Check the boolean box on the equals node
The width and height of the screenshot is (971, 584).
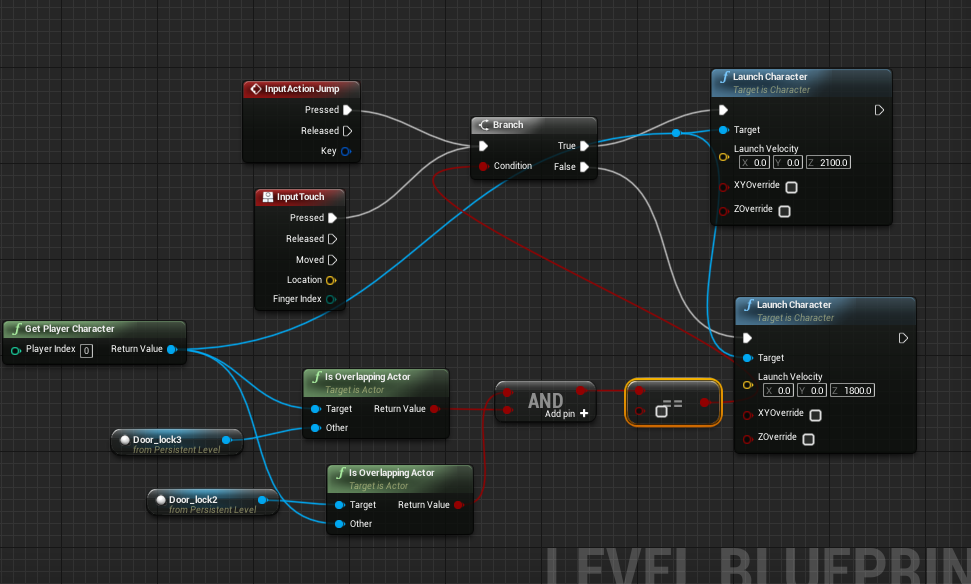point(661,411)
